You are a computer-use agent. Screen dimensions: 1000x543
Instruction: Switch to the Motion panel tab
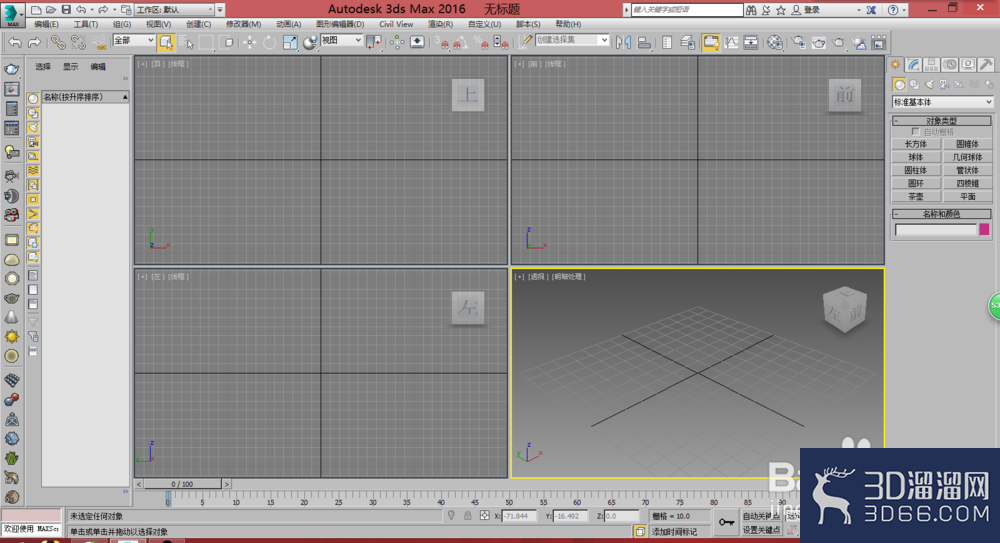pos(950,65)
